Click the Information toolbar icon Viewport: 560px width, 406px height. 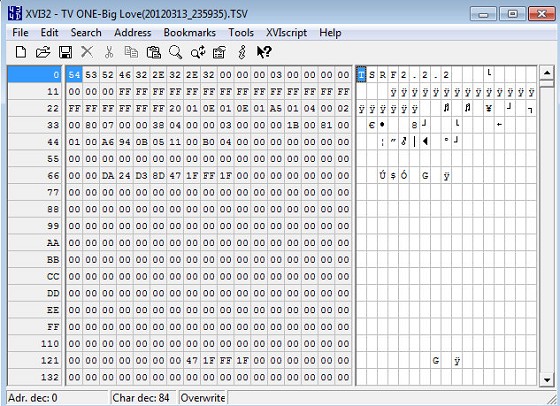click(x=242, y=52)
